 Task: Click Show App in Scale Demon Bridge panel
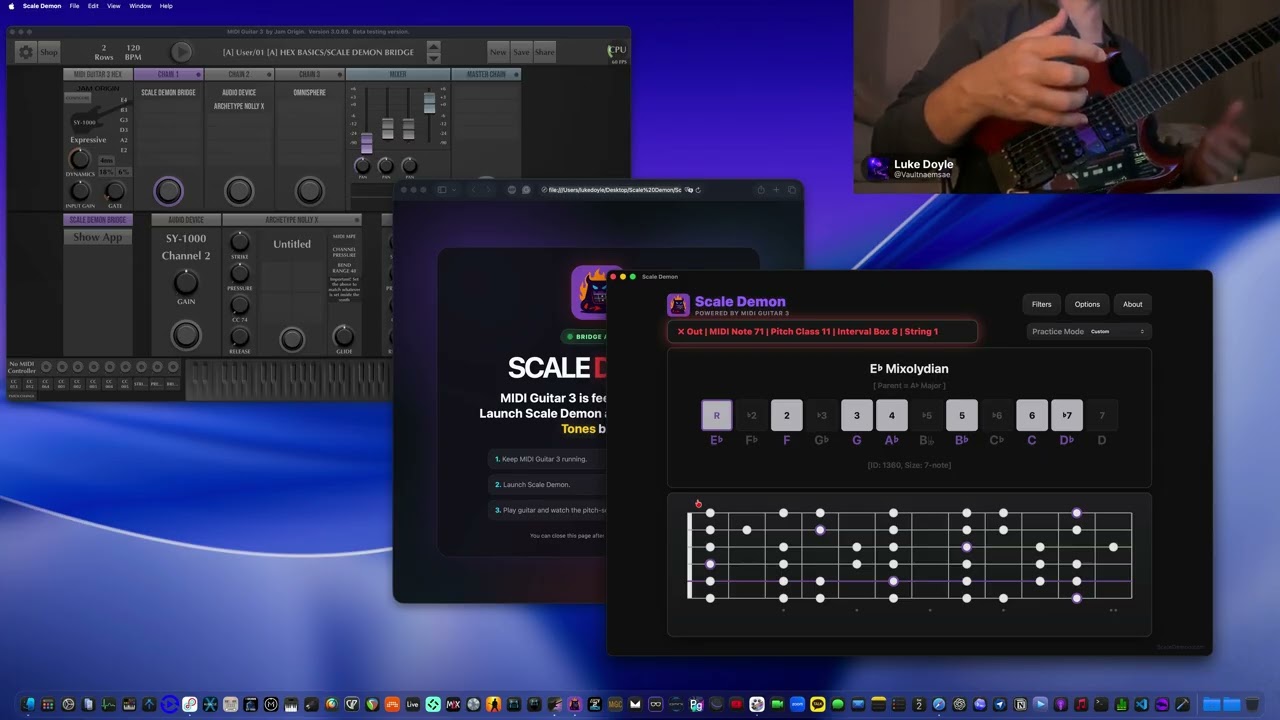click(x=98, y=237)
